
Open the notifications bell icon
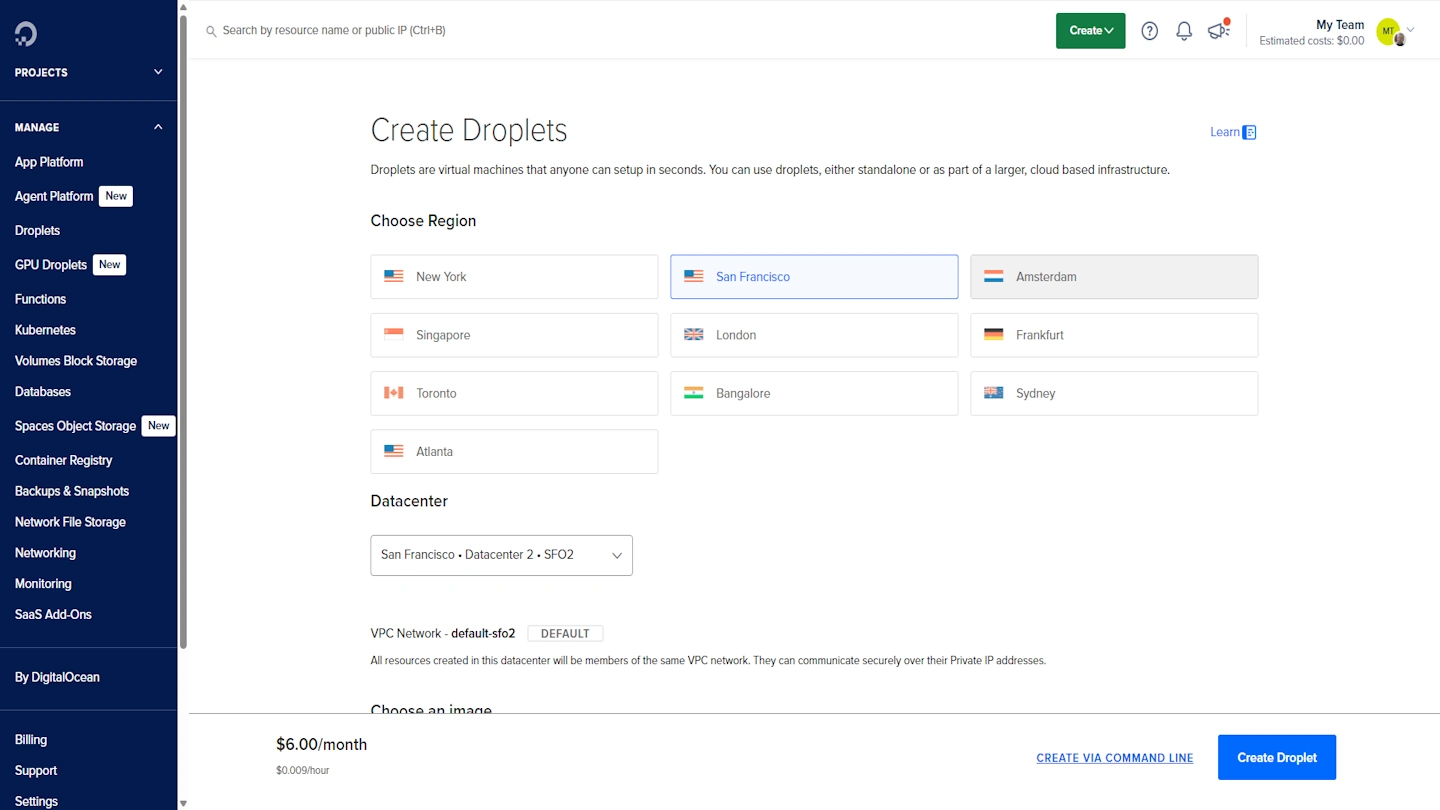pos(1184,31)
